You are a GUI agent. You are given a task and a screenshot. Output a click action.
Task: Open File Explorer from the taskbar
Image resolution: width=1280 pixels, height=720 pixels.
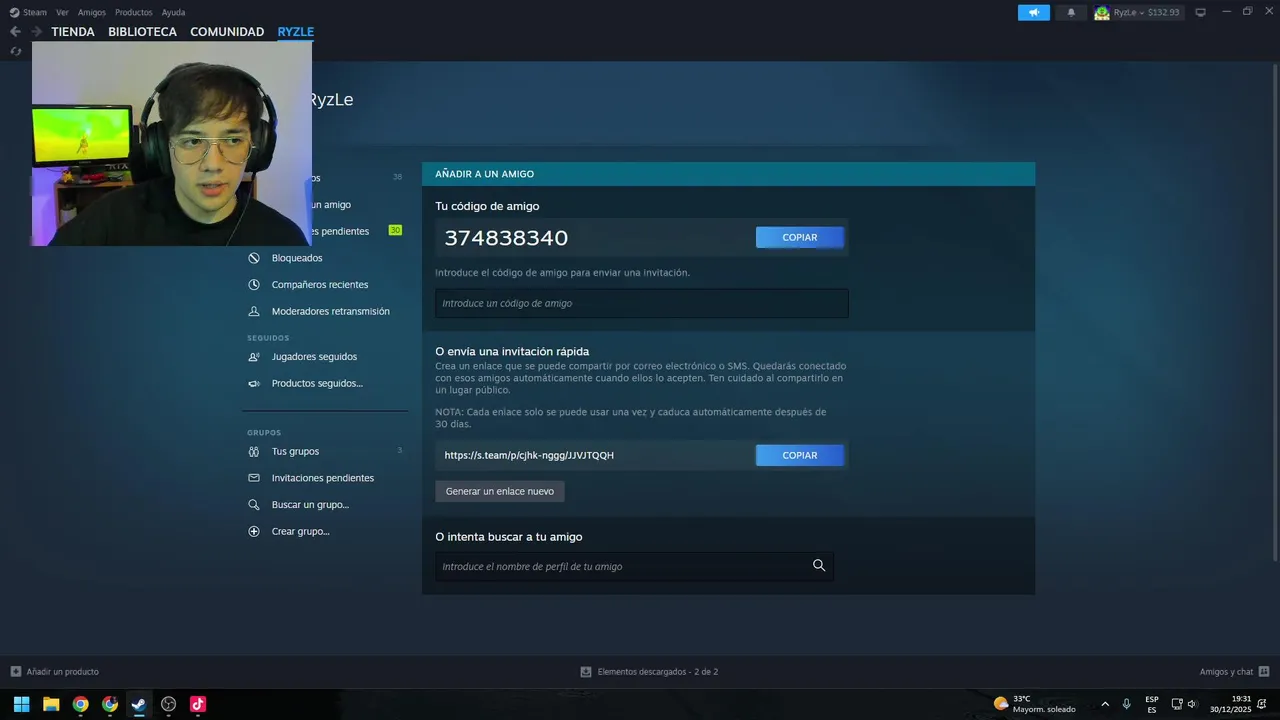(51, 704)
